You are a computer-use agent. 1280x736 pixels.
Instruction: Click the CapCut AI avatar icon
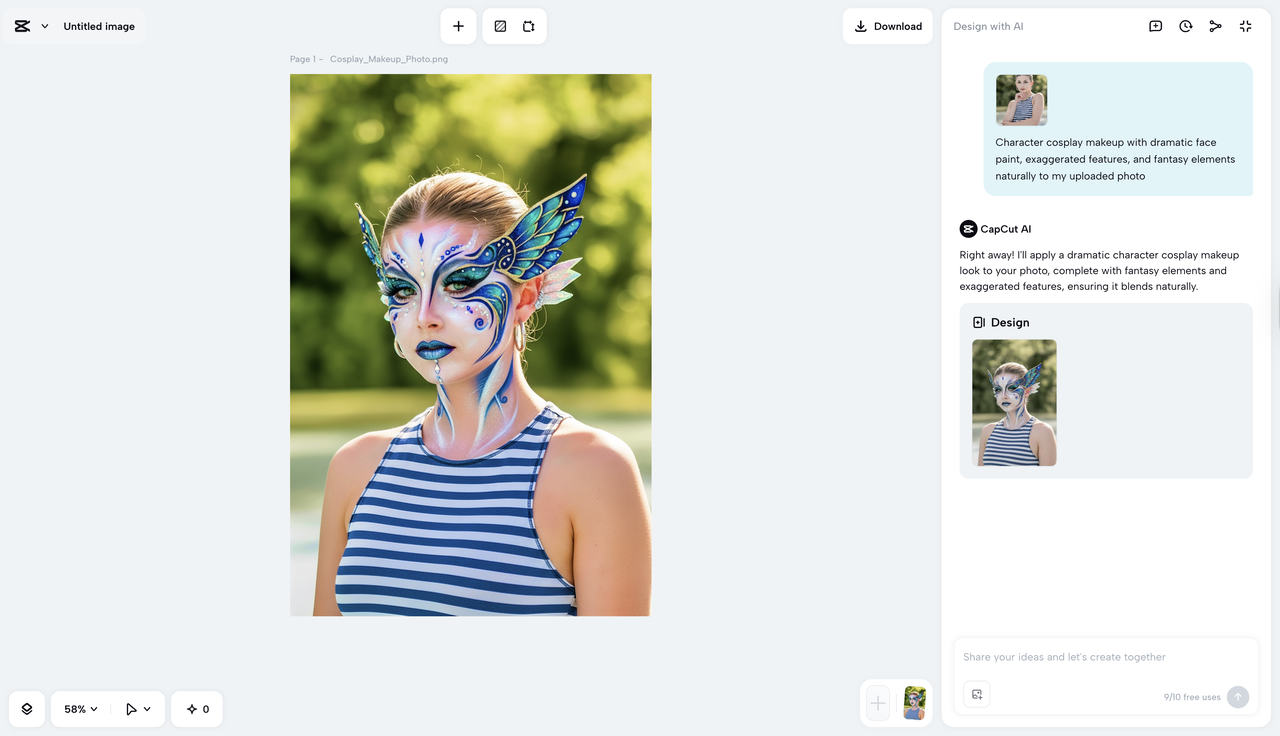pyautogui.click(x=968, y=229)
